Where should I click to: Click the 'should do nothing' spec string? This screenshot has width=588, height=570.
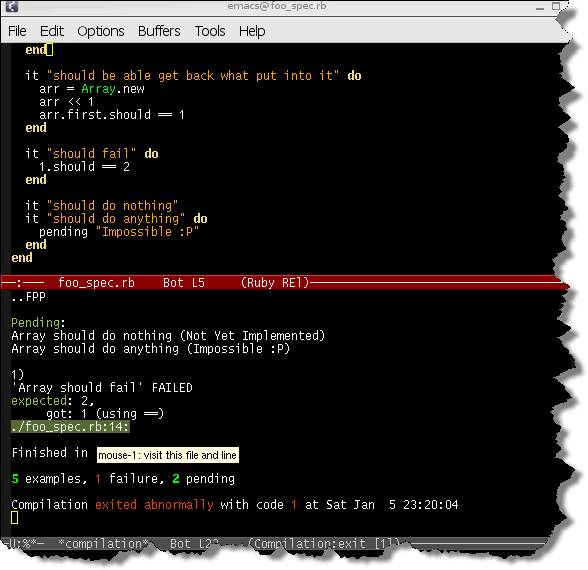click(x=112, y=206)
